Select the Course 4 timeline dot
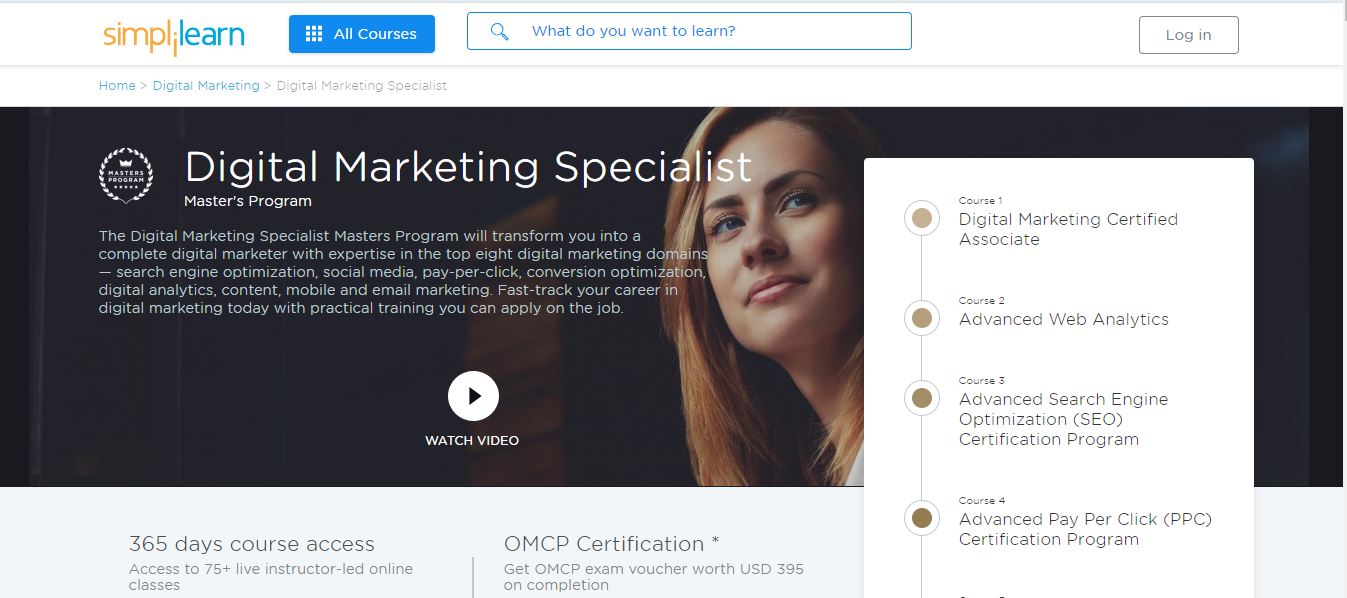The image size is (1347, 598). 921,518
